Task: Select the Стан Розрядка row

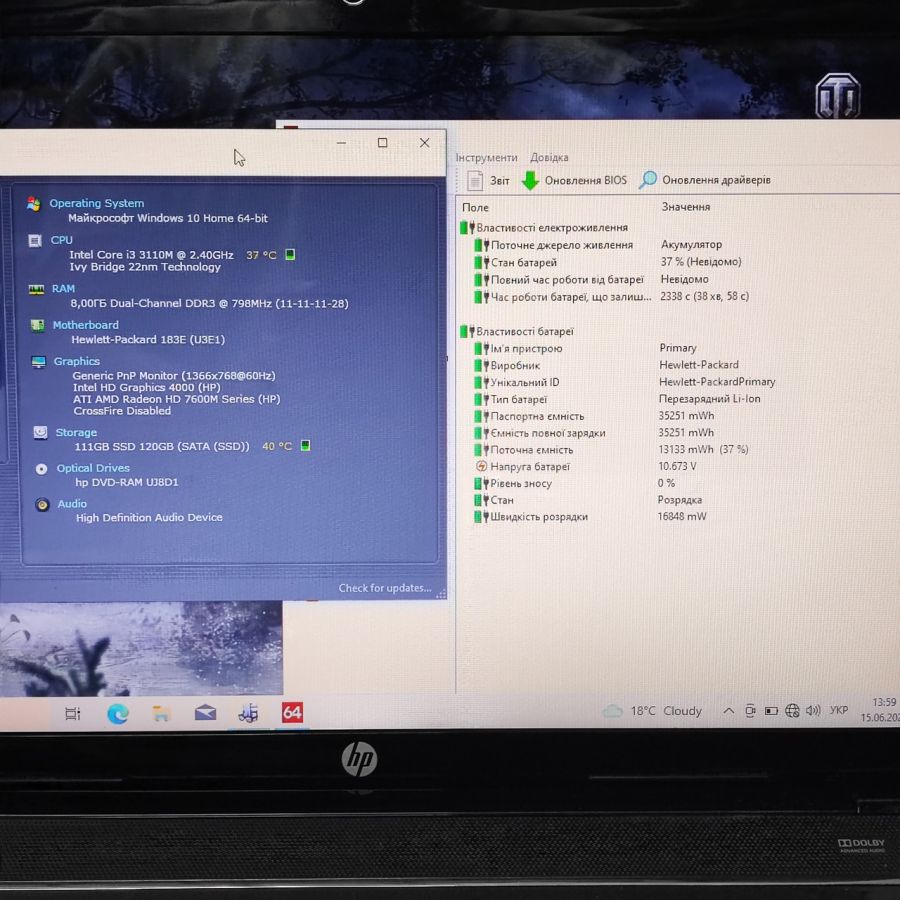Action: point(588,500)
